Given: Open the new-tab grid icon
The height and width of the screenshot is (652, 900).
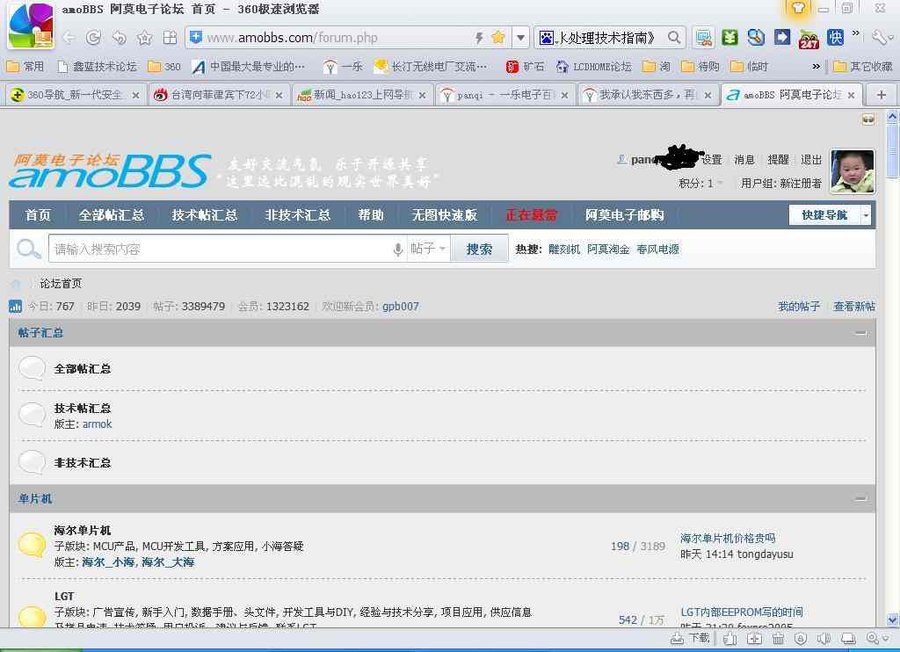Looking at the screenshot, I should click(x=170, y=38).
